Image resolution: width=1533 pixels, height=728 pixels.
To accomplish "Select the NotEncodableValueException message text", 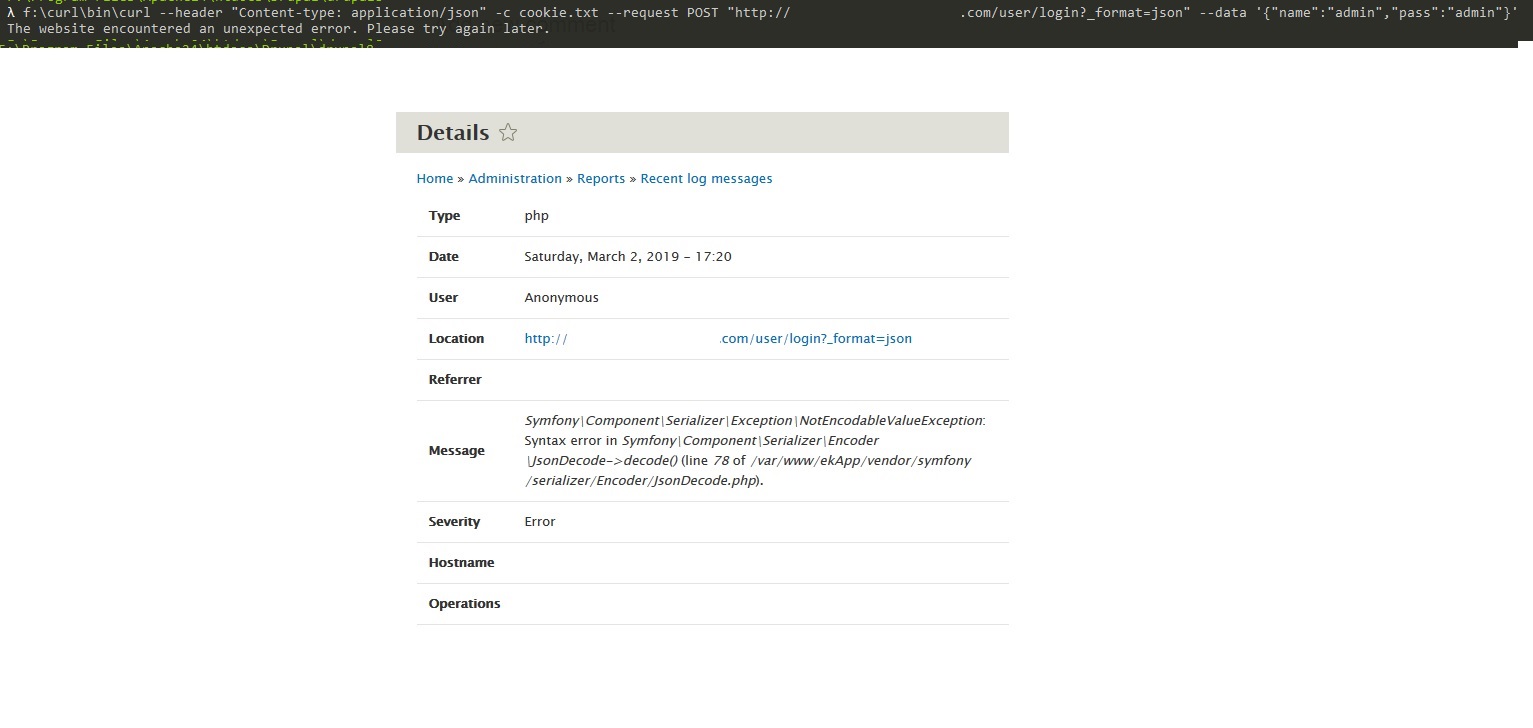I will click(x=755, y=451).
